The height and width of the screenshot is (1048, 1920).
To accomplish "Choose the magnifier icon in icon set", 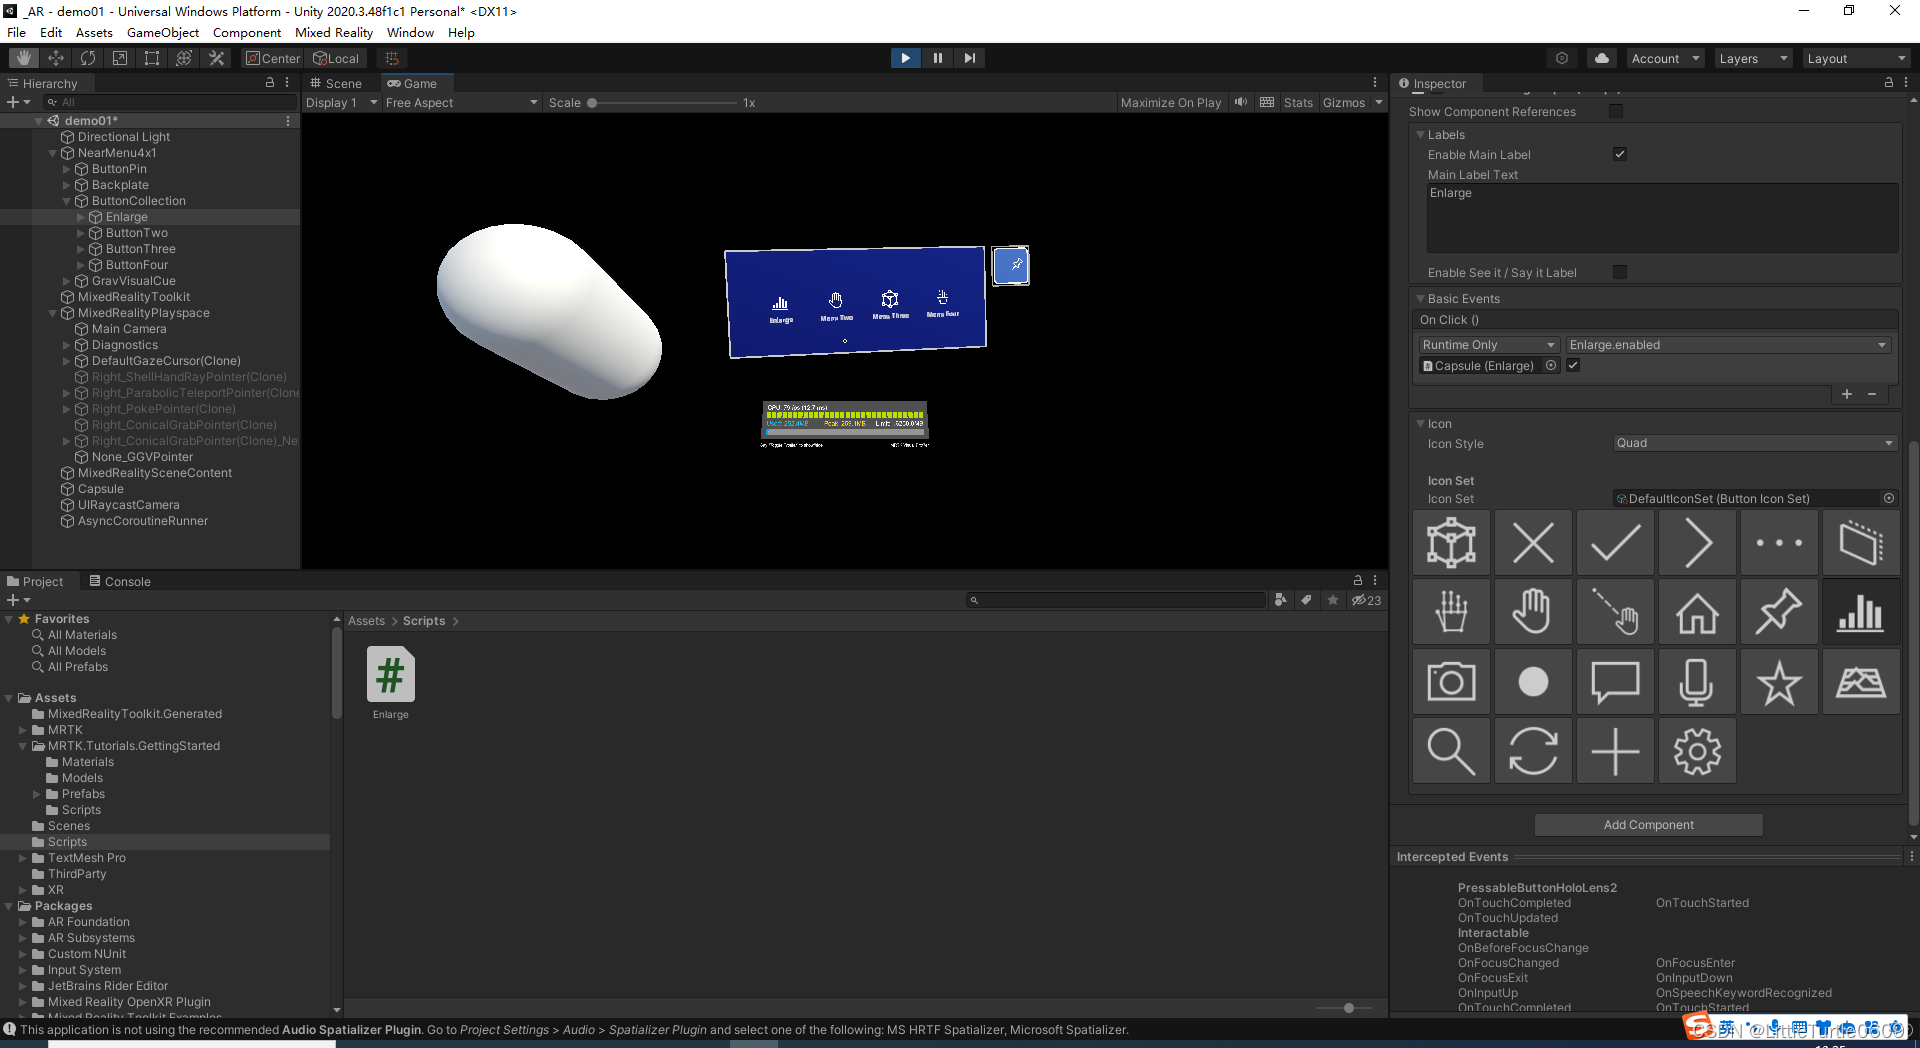I will pos(1451,750).
